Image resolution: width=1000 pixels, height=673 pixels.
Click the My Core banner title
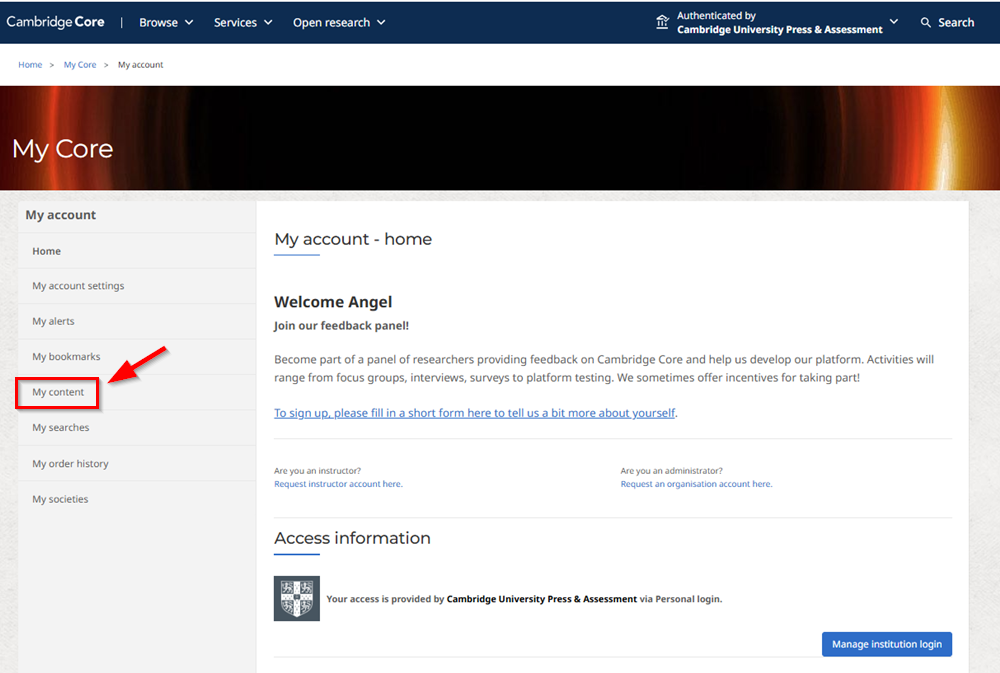point(62,149)
